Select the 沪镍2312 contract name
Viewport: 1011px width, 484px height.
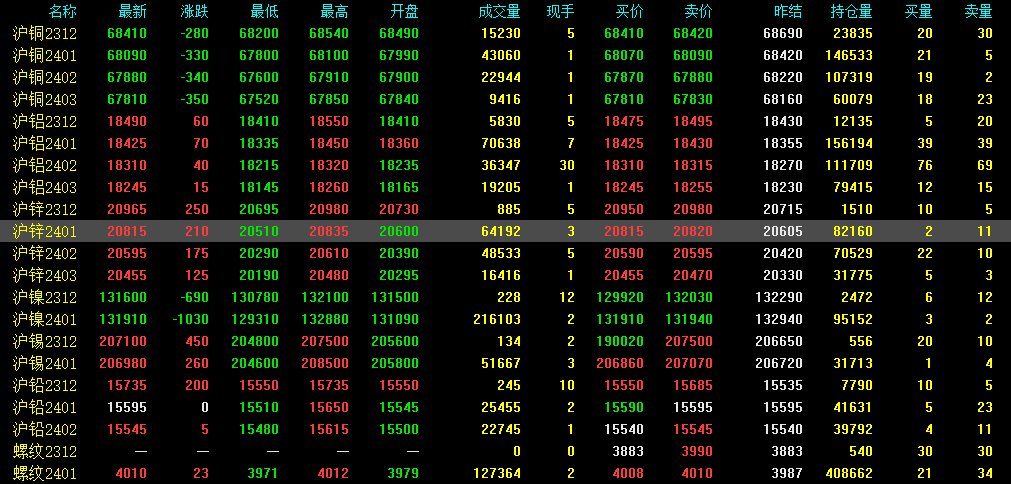tap(45, 298)
